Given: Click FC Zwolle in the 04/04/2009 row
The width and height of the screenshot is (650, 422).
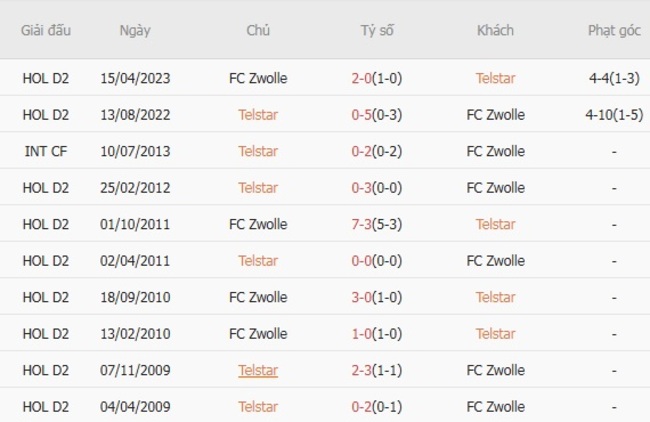Looking at the screenshot, I should click(495, 407).
